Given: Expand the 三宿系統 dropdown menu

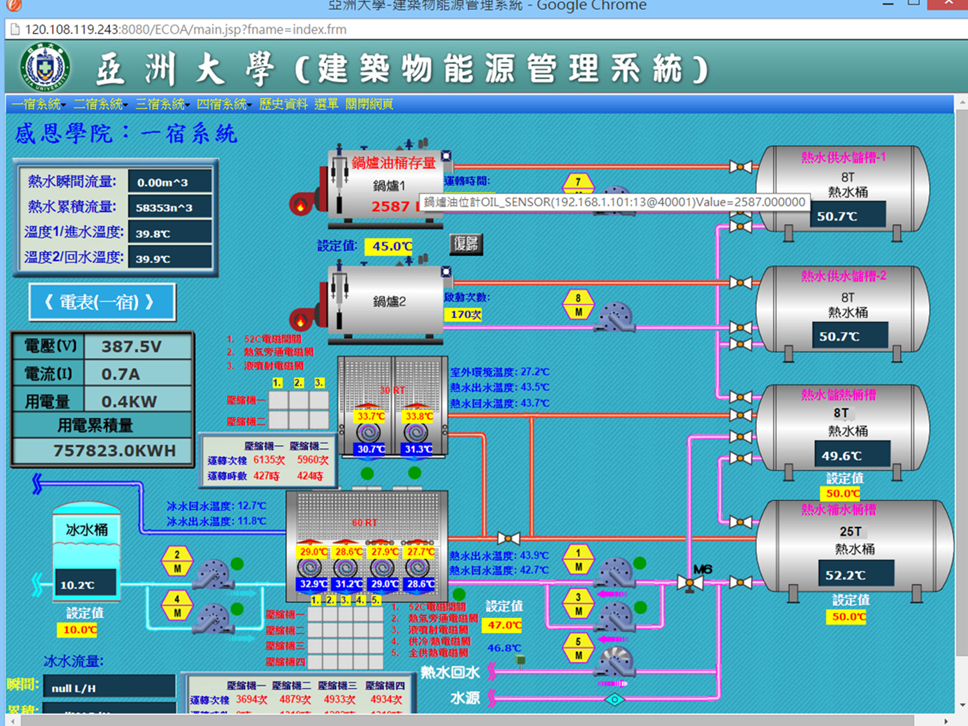Looking at the screenshot, I should pyautogui.click(x=162, y=104).
